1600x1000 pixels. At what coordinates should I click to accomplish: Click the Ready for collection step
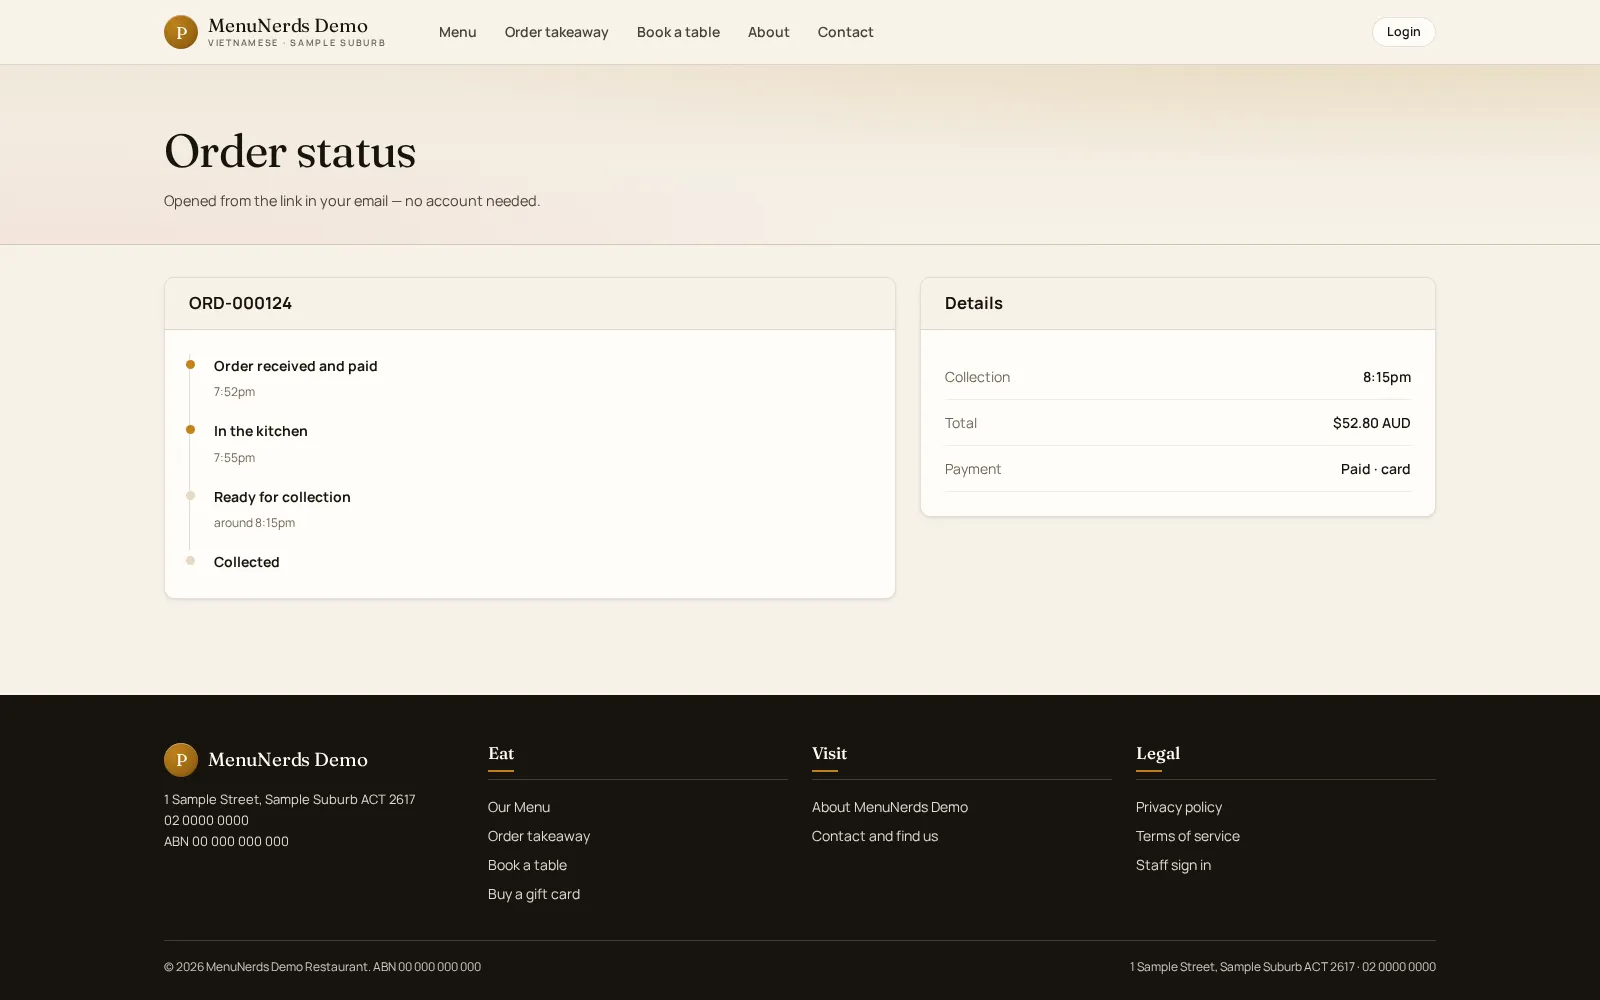282,497
